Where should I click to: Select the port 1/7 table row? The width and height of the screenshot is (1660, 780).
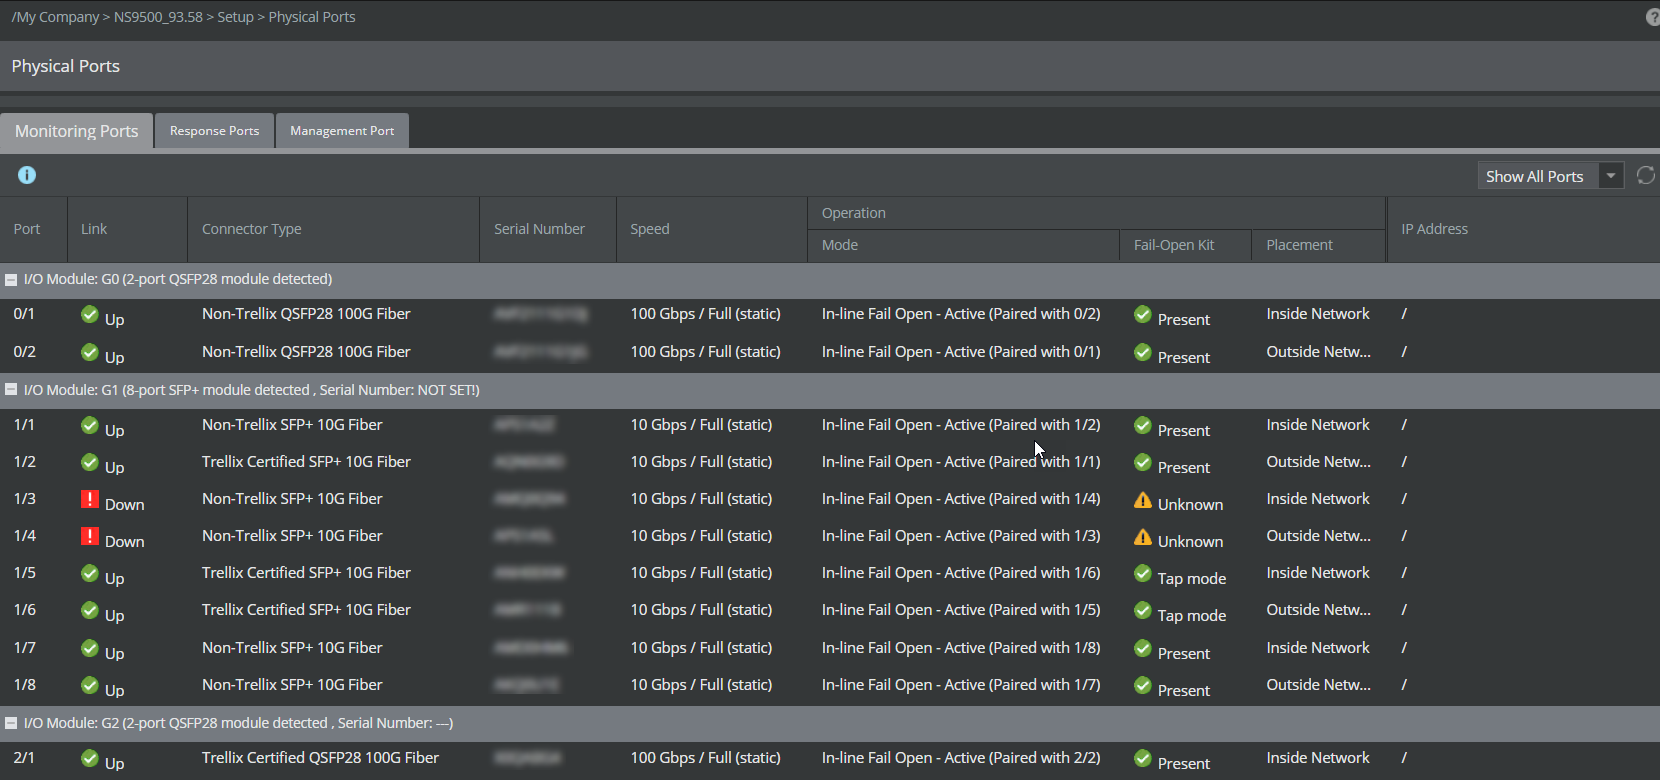(x=830, y=648)
